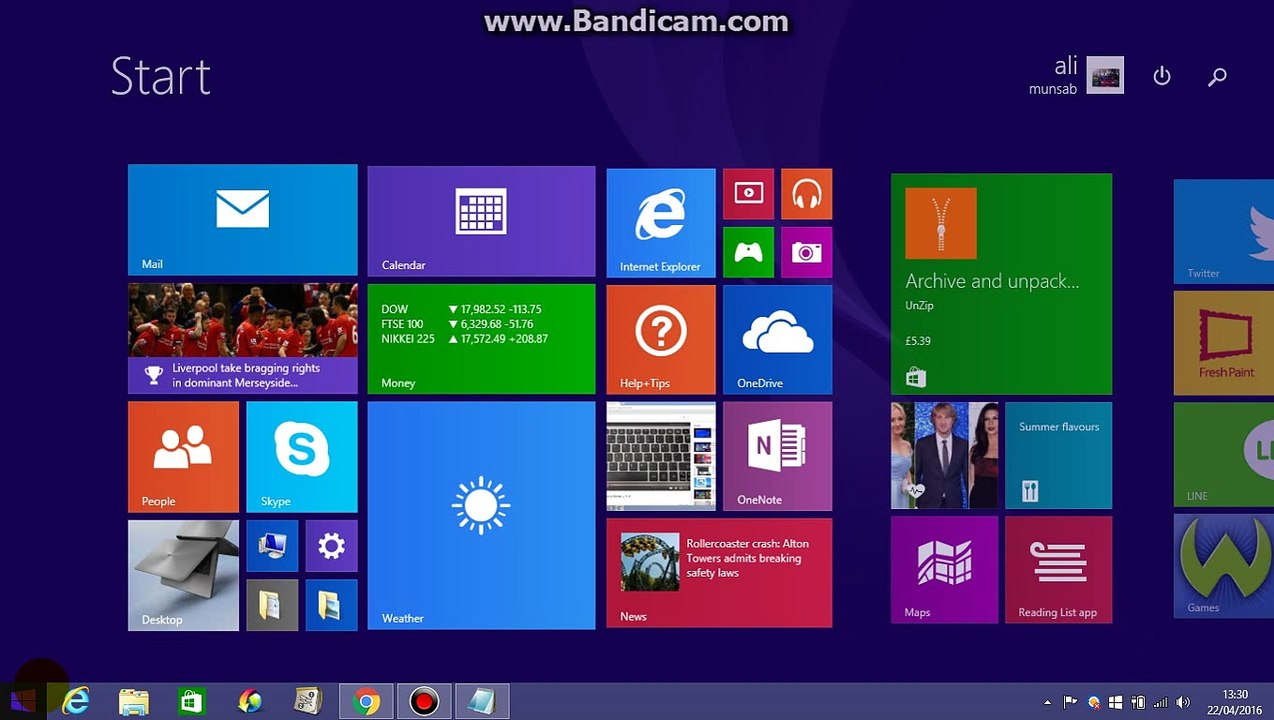Open the Pictures folder small tile
The height and width of the screenshot is (720, 1274).
pos(331,604)
